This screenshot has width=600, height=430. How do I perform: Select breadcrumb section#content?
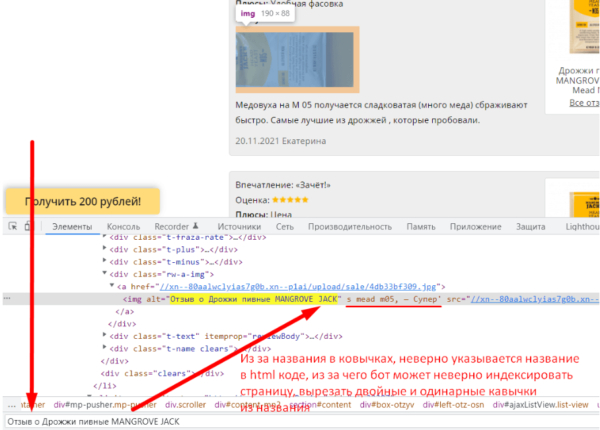(x=320, y=405)
